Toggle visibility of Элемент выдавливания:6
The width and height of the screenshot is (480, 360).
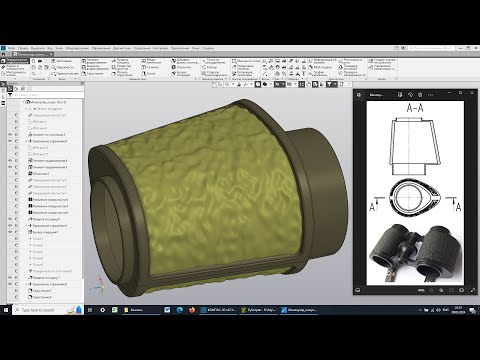pyautogui.click(x=10, y=161)
